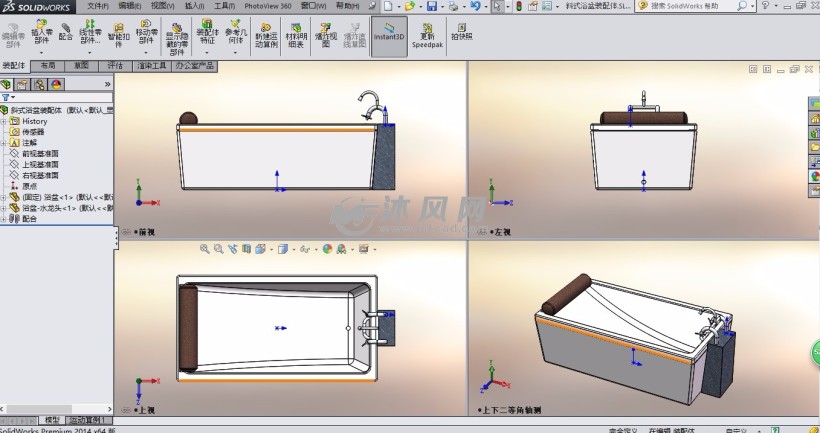
Task: Expand the History node in the tree
Action: tap(3, 121)
